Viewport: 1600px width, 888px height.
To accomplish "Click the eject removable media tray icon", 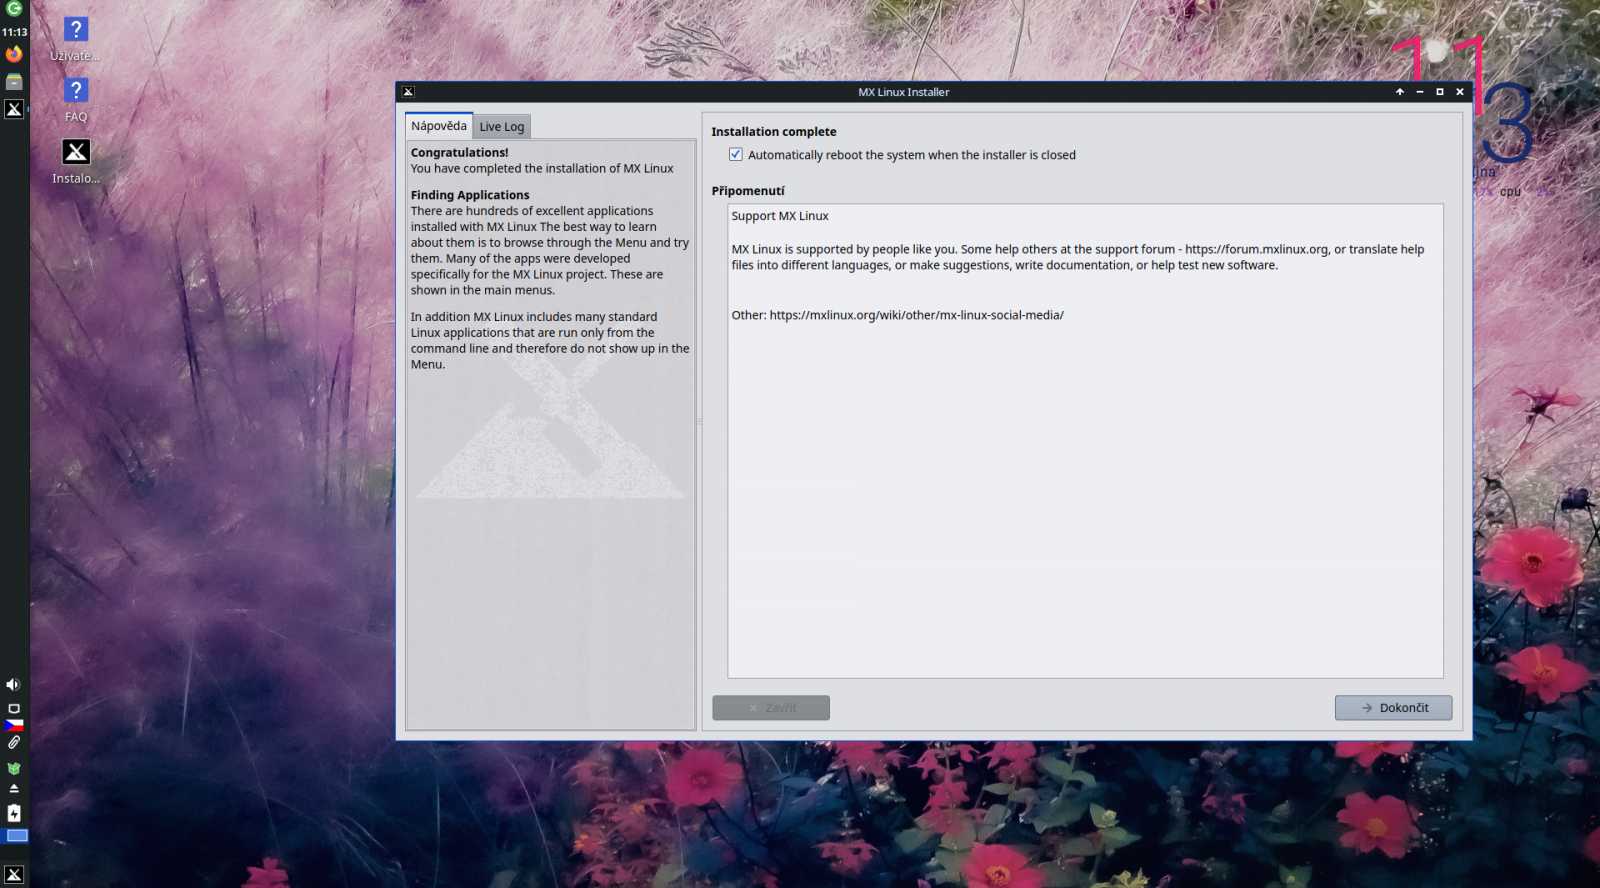I will coord(14,789).
